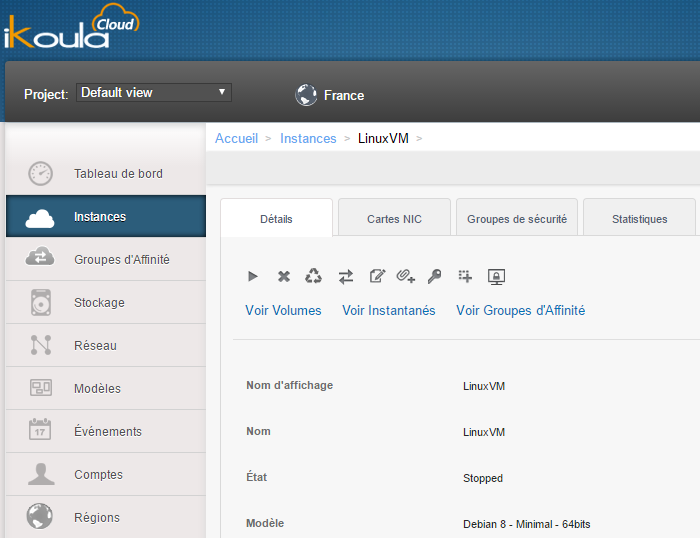
Task: Open Événements in sidebar
Action: [x=106, y=431]
